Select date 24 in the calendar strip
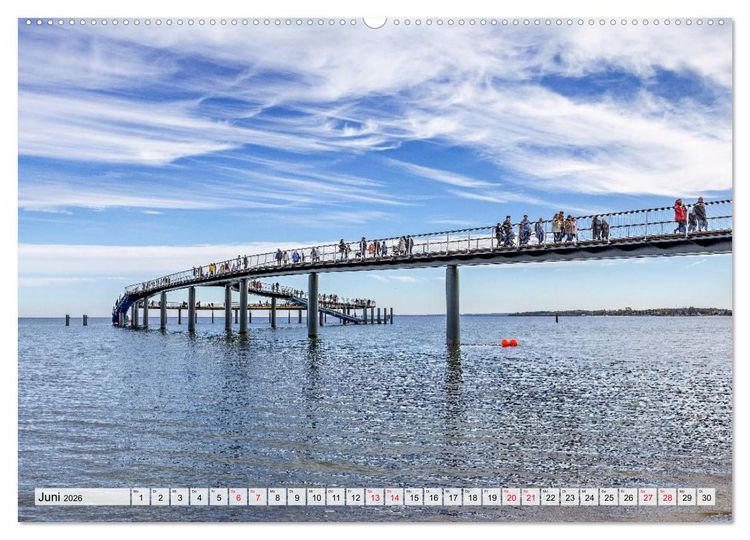Image resolution: width=750 pixels, height=540 pixels. point(589,497)
